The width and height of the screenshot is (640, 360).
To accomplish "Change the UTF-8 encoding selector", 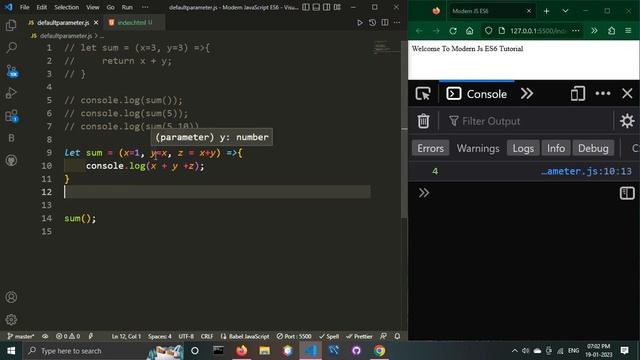I will point(186,336).
